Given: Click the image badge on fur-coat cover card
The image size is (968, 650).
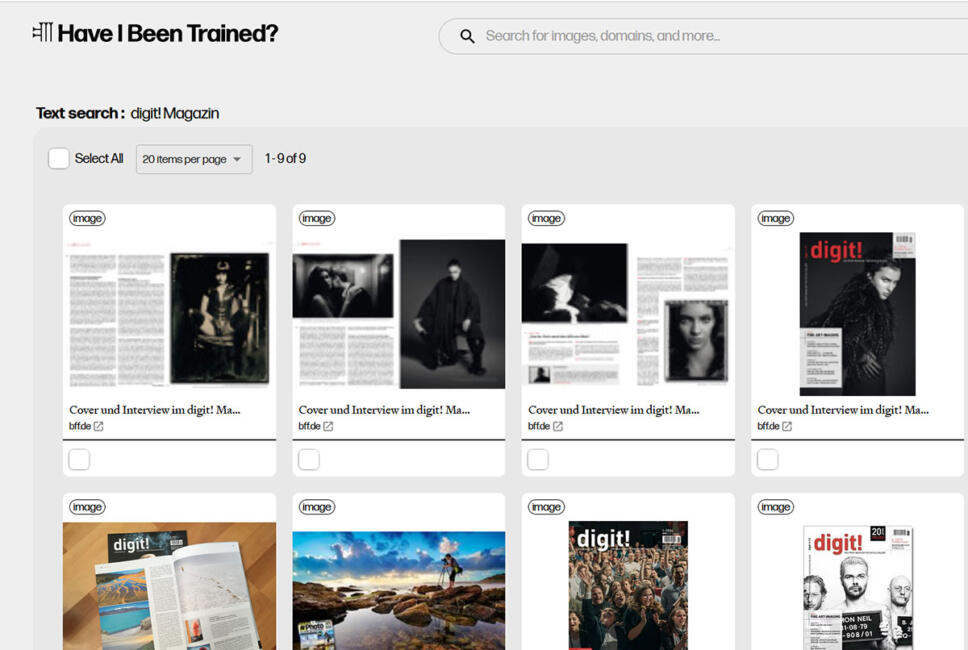Looking at the screenshot, I should [775, 219].
